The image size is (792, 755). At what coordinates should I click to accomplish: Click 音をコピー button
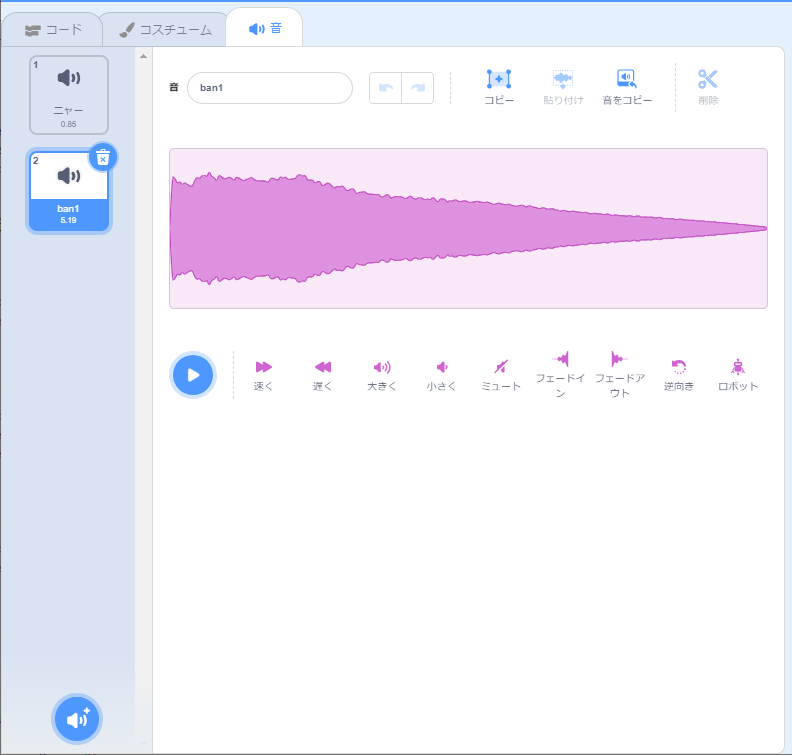(x=627, y=87)
